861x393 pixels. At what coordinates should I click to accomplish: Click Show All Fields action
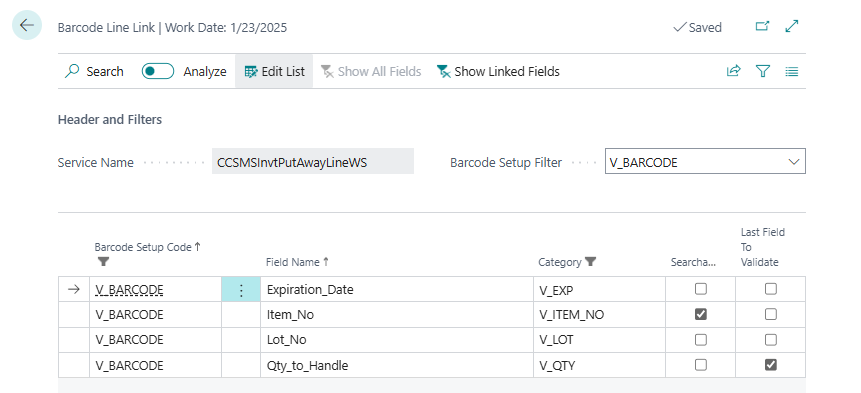click(x=371, y=71)
